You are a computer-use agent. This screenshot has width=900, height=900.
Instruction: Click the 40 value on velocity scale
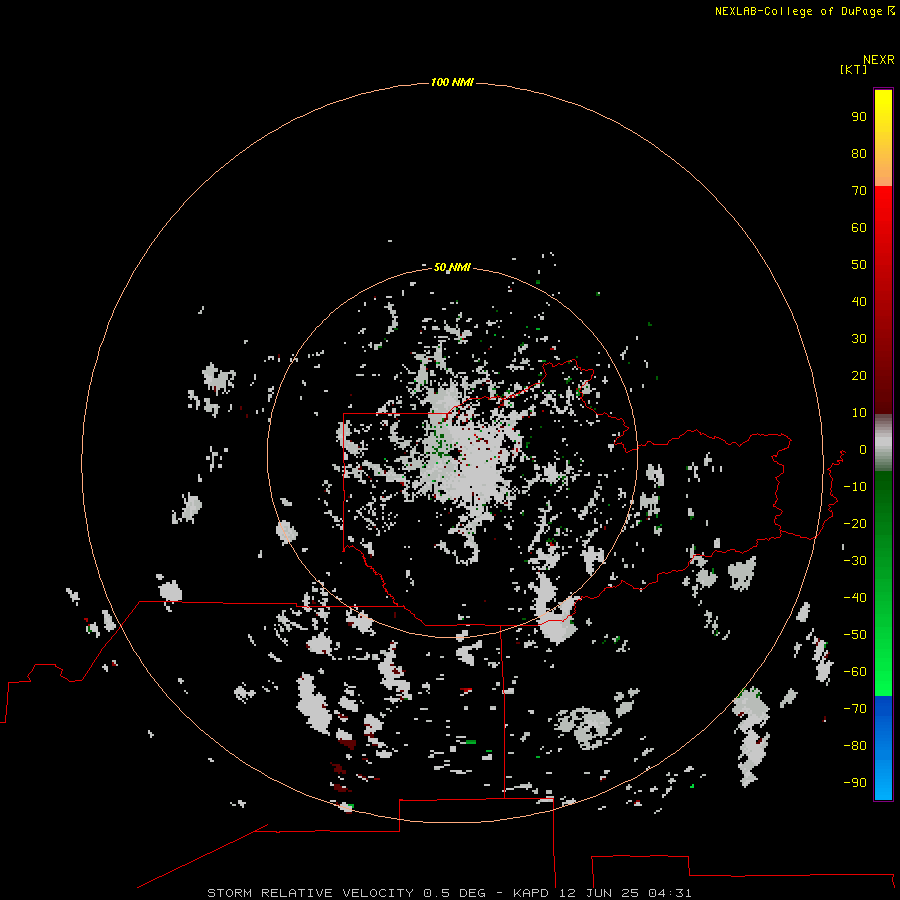click(859, 302)
